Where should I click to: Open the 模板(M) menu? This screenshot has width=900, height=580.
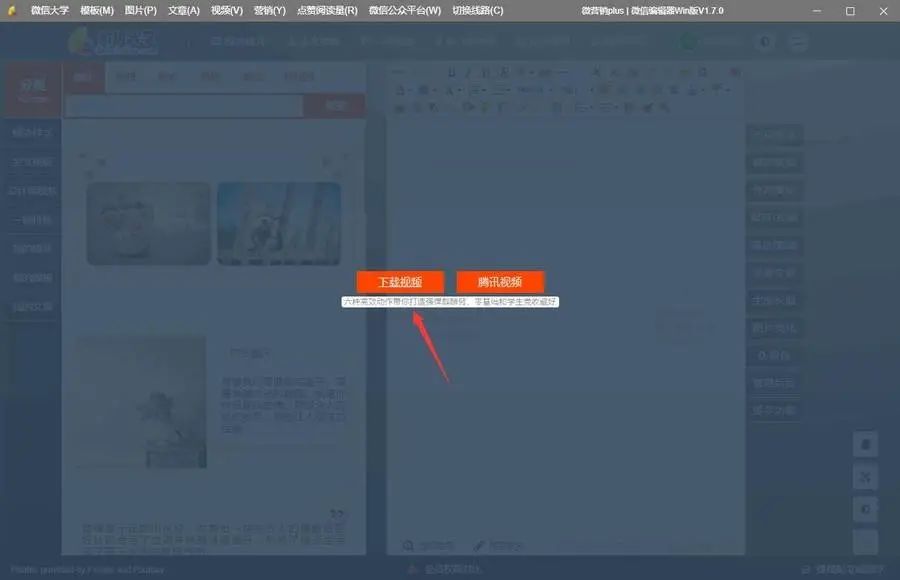pos(97,10)
